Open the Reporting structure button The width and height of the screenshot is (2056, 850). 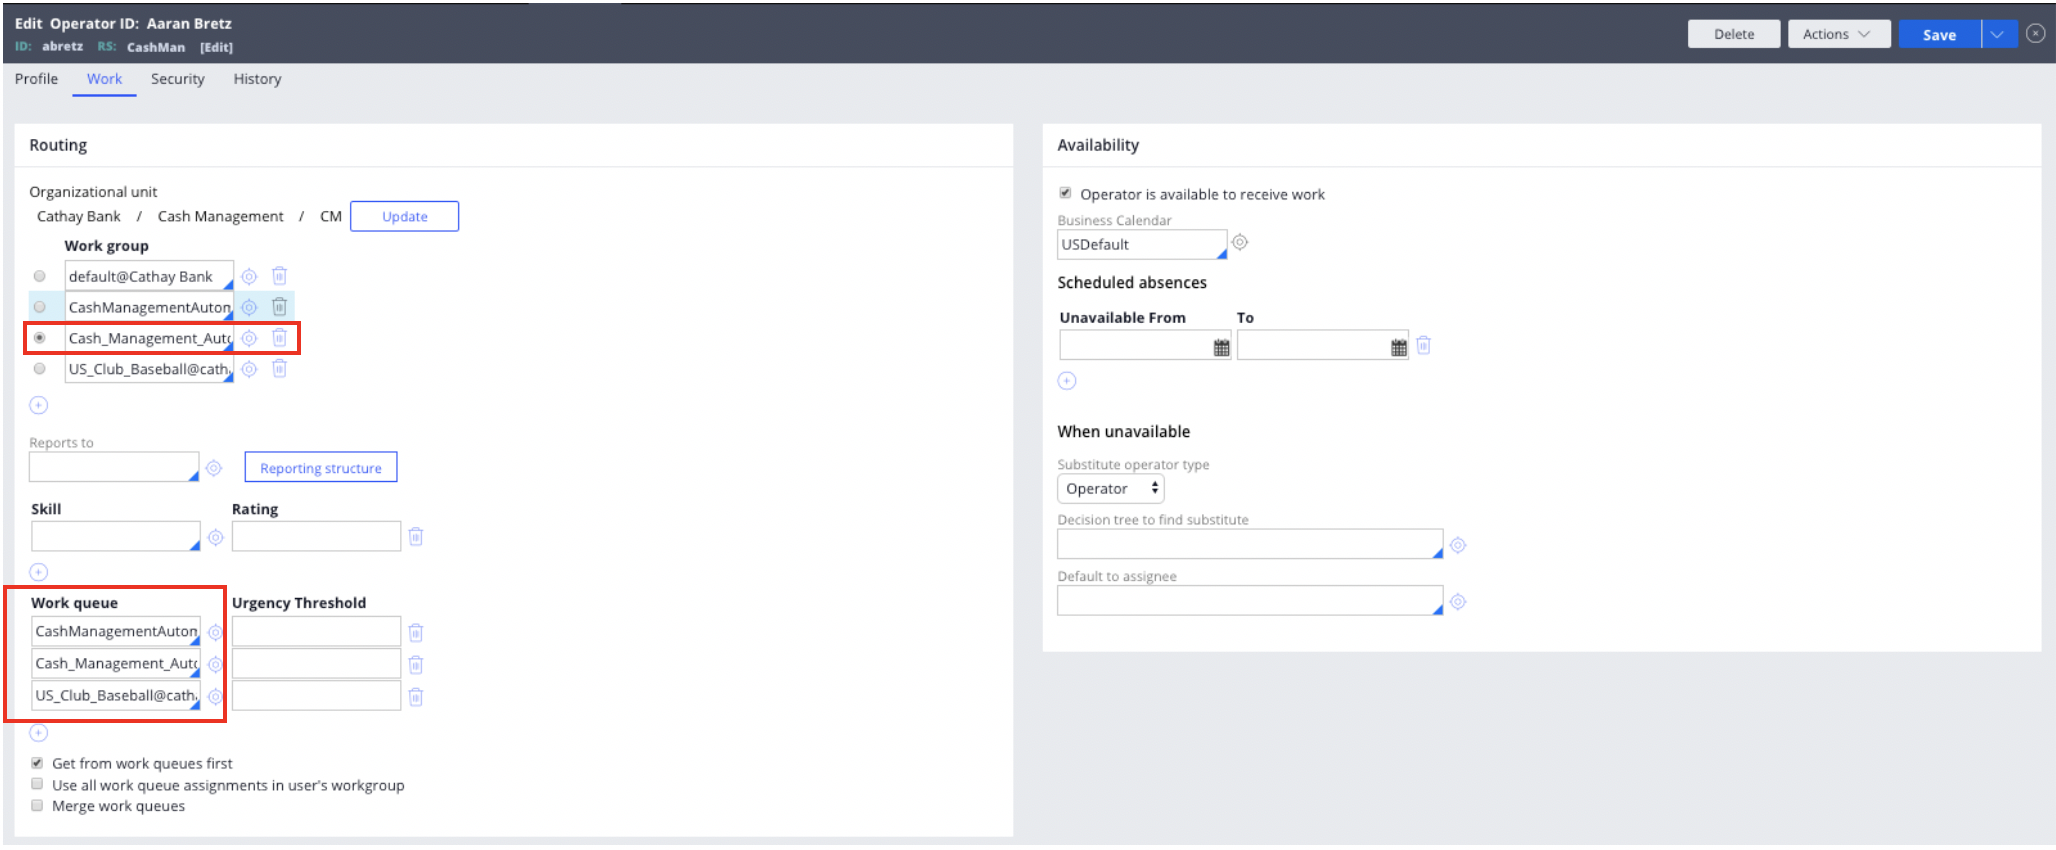click(321, 467)
